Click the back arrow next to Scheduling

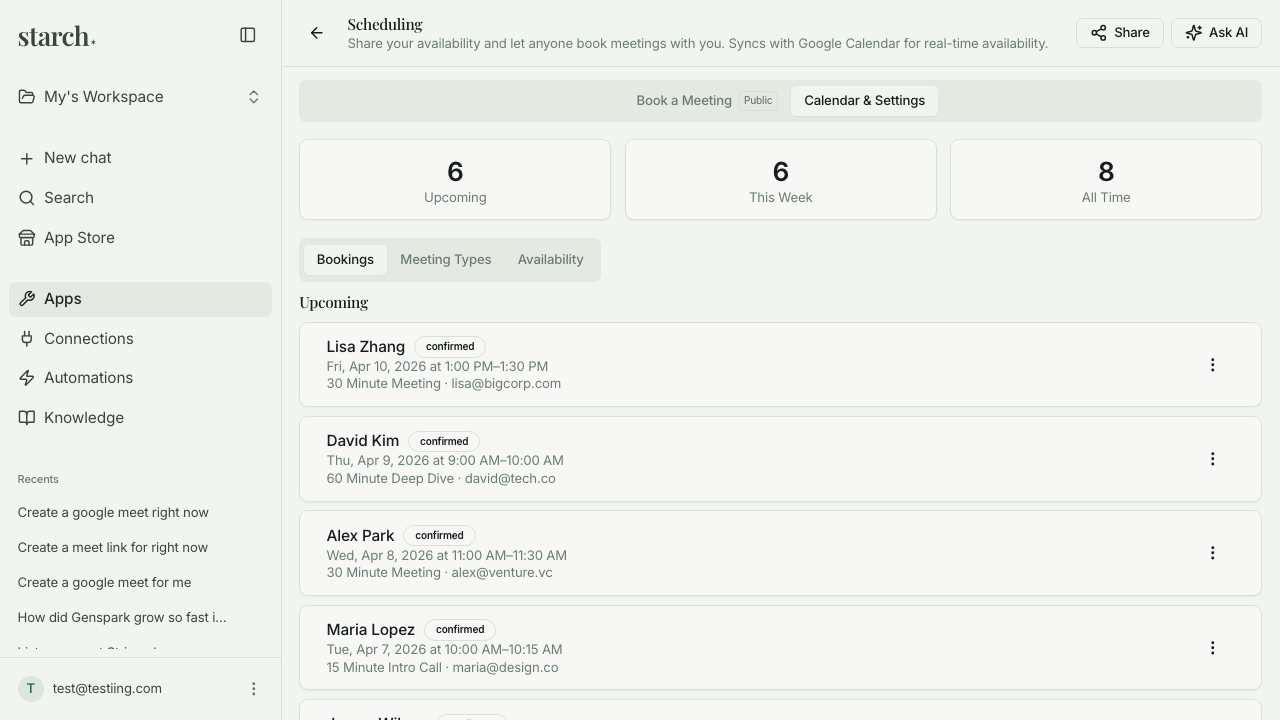tap(316, 33)
